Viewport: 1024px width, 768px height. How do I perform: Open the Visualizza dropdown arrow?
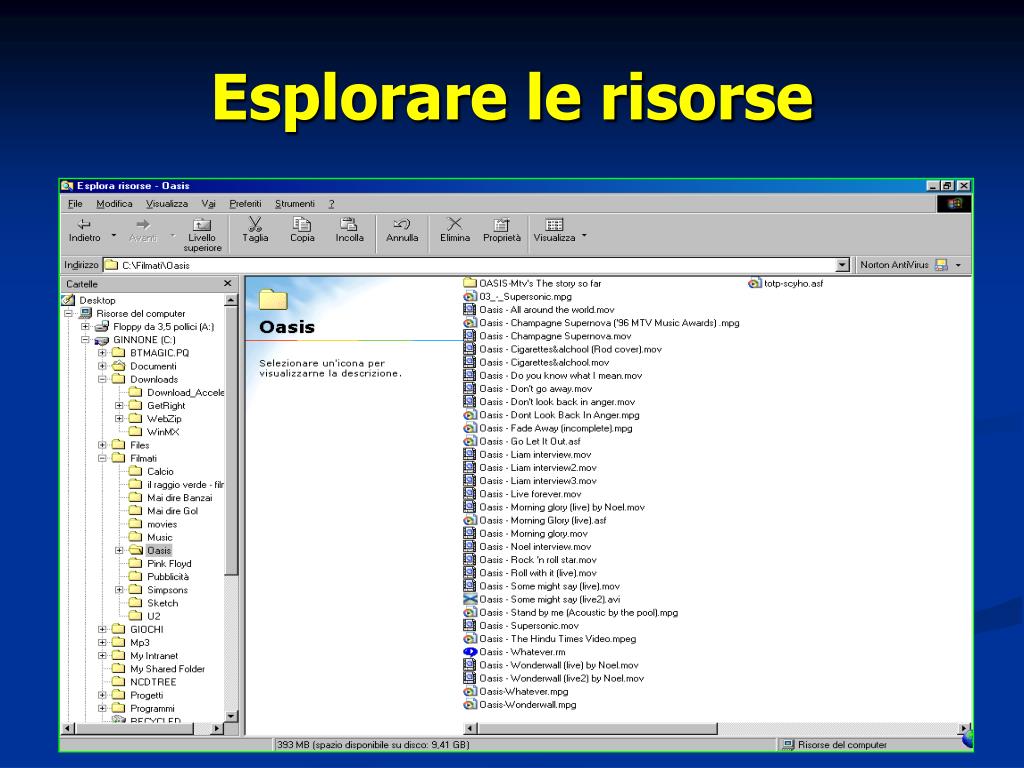coord(584,236)
